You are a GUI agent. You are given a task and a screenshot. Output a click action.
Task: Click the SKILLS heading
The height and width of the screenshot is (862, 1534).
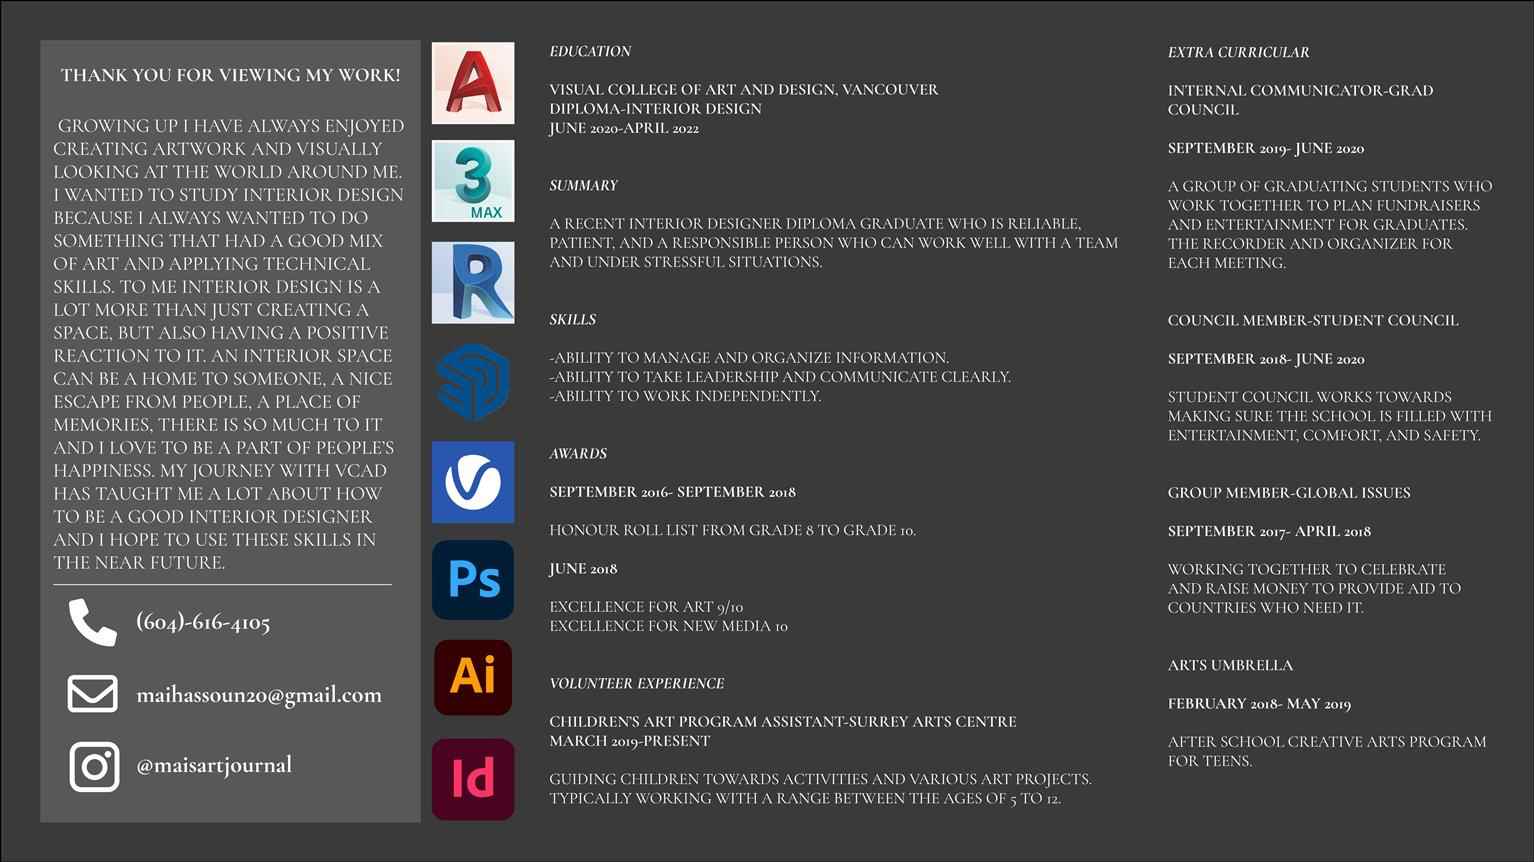tap(572, 319)
